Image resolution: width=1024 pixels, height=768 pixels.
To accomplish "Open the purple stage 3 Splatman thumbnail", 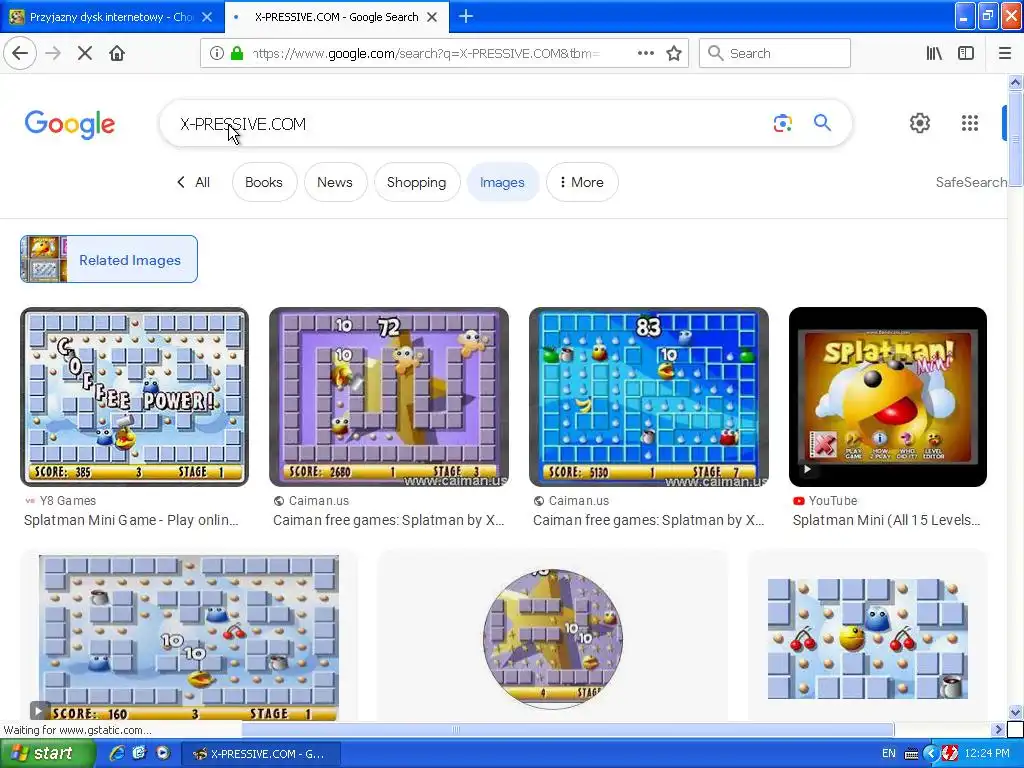I will tap(389, 397).
